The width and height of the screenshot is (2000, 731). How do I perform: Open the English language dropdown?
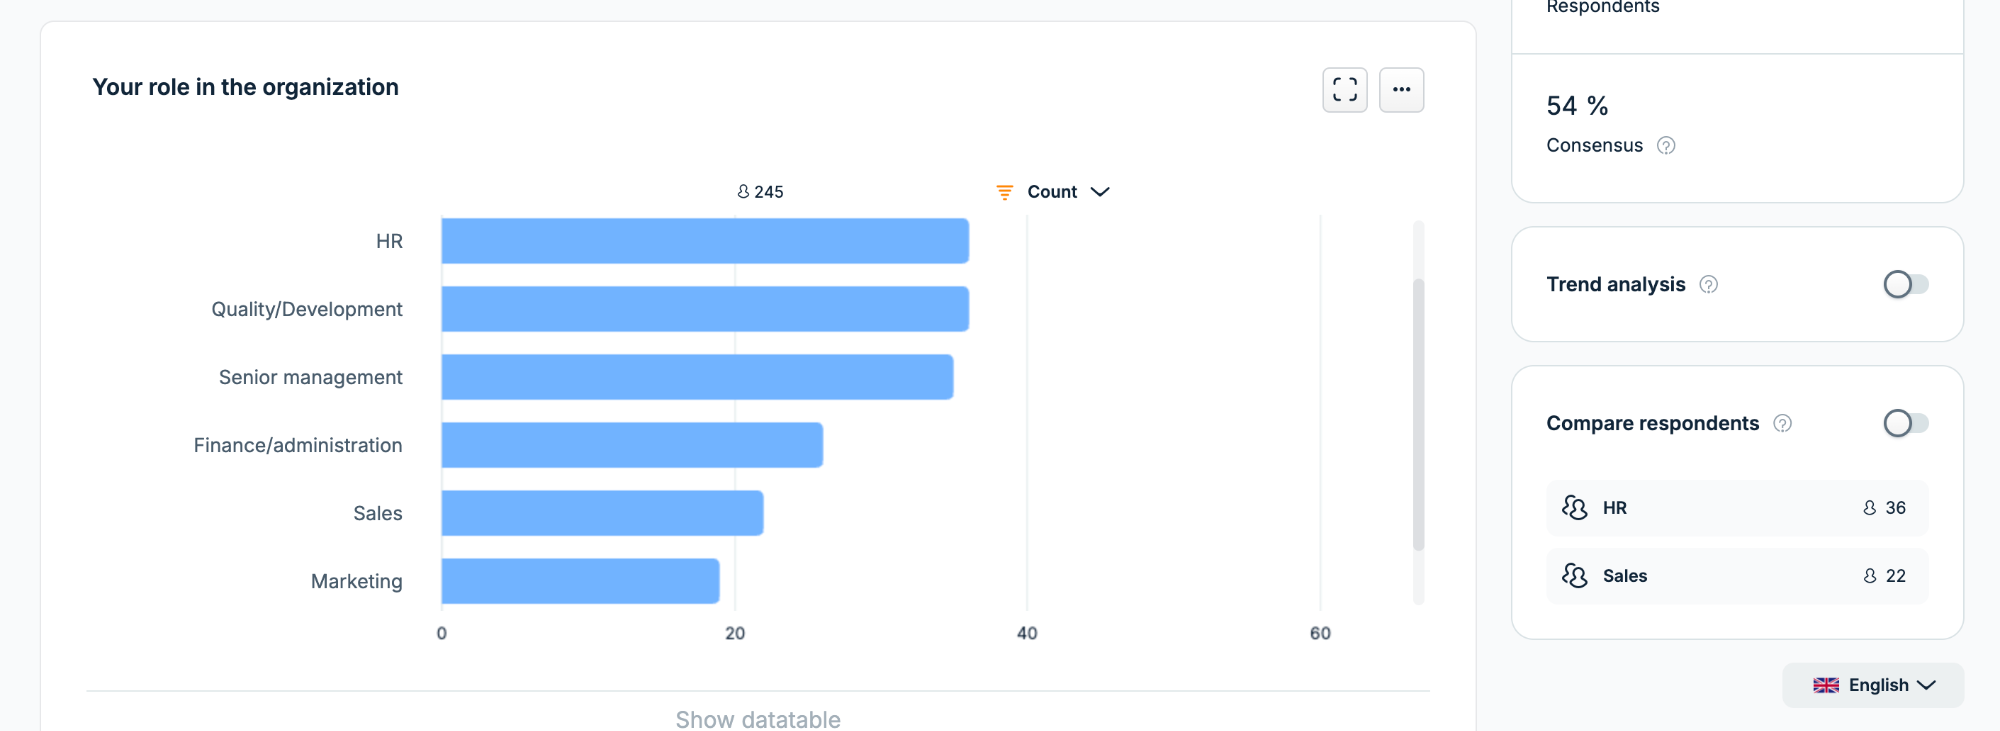click(1873, 685)
